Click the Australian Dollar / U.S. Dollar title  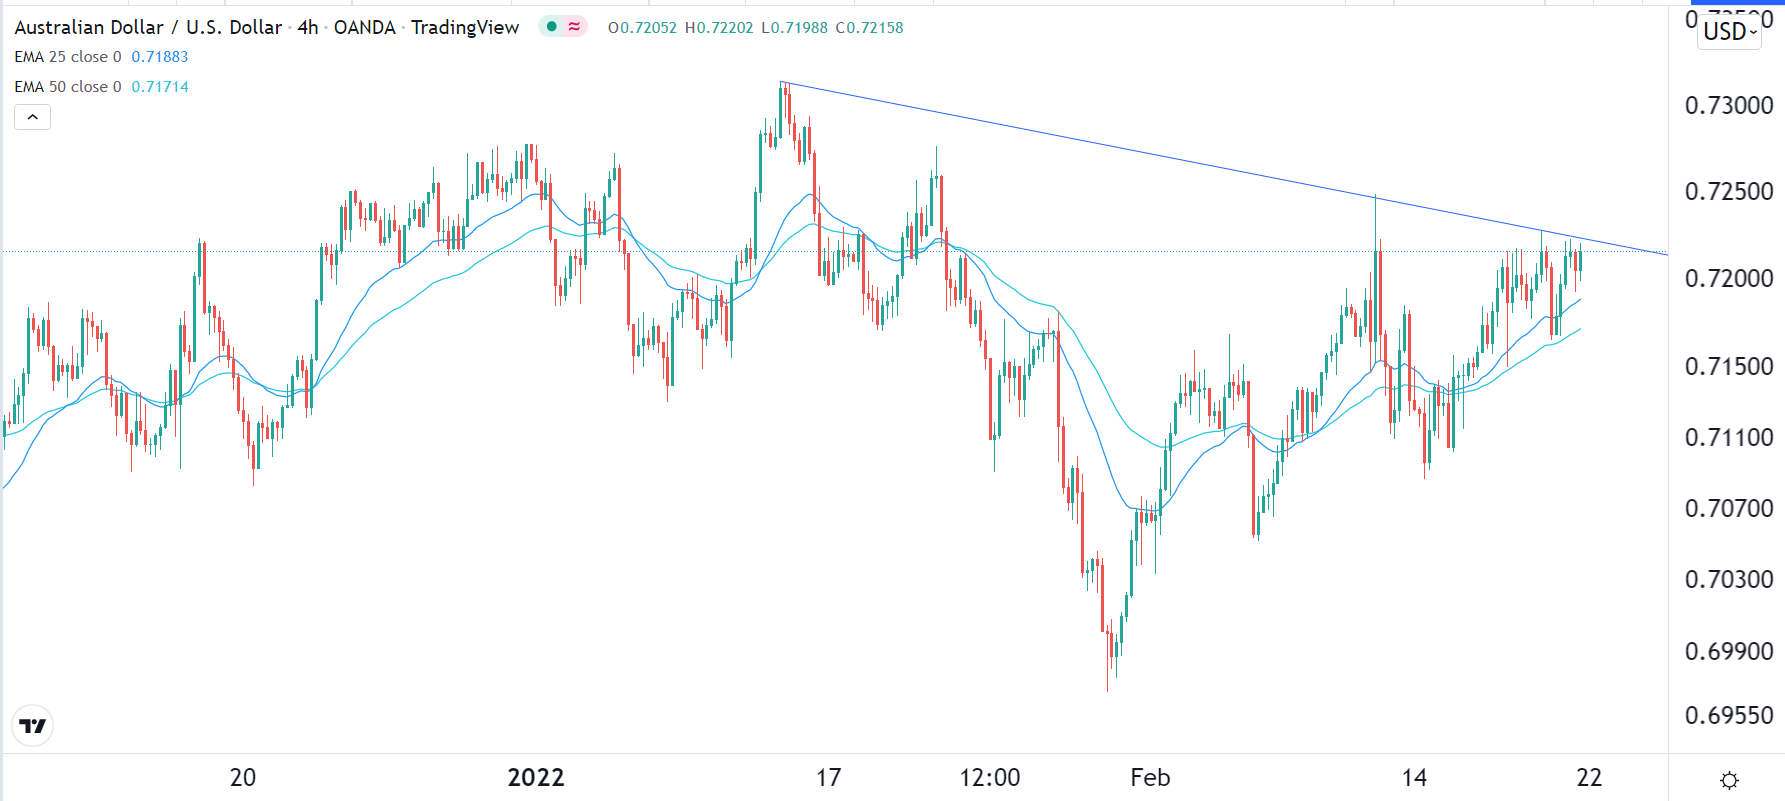[148, 27]
